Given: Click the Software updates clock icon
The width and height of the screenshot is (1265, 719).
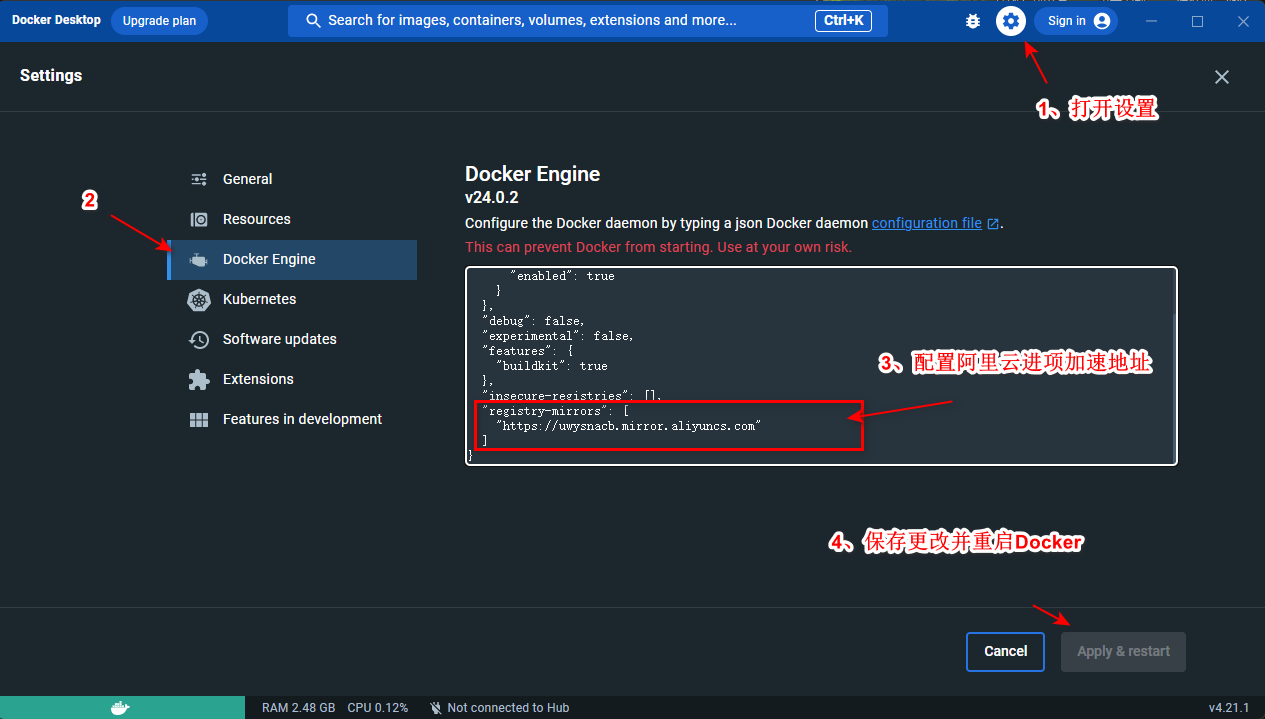Looking at the screenshot, I should coord(199,339).
